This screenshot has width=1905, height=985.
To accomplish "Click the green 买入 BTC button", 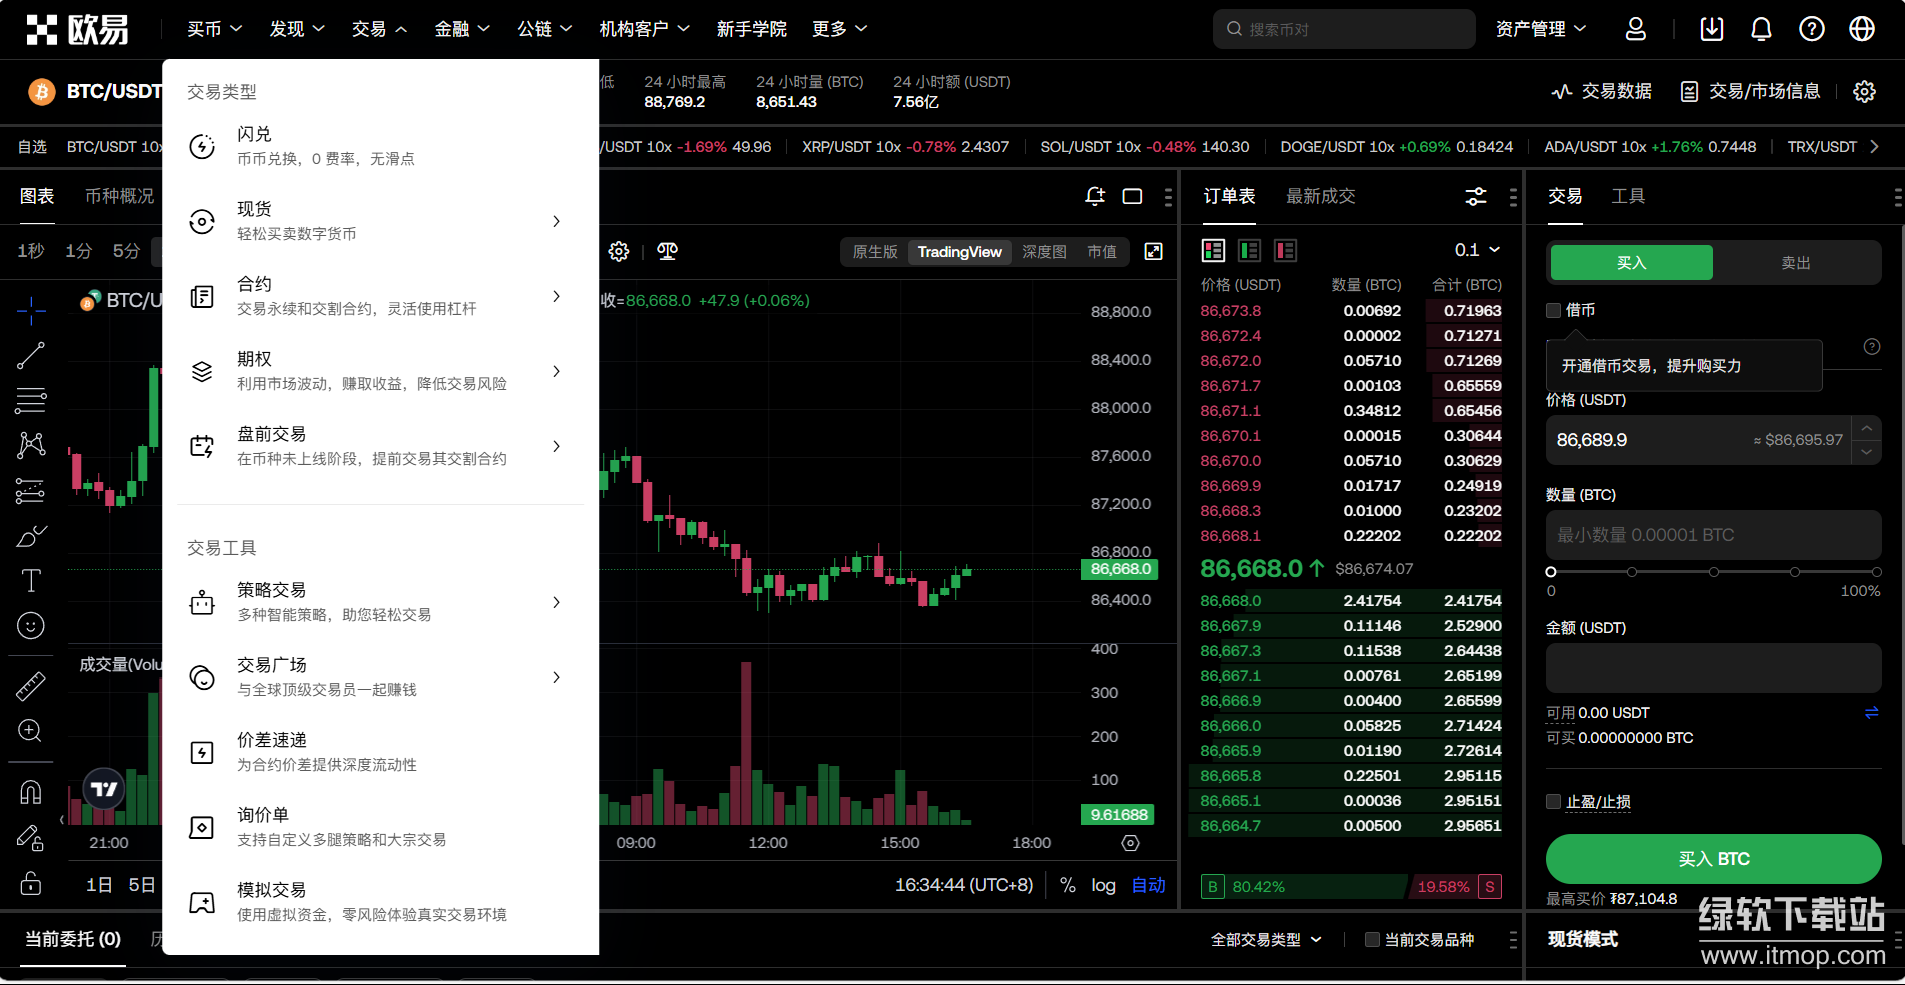I will point(1713,858).
